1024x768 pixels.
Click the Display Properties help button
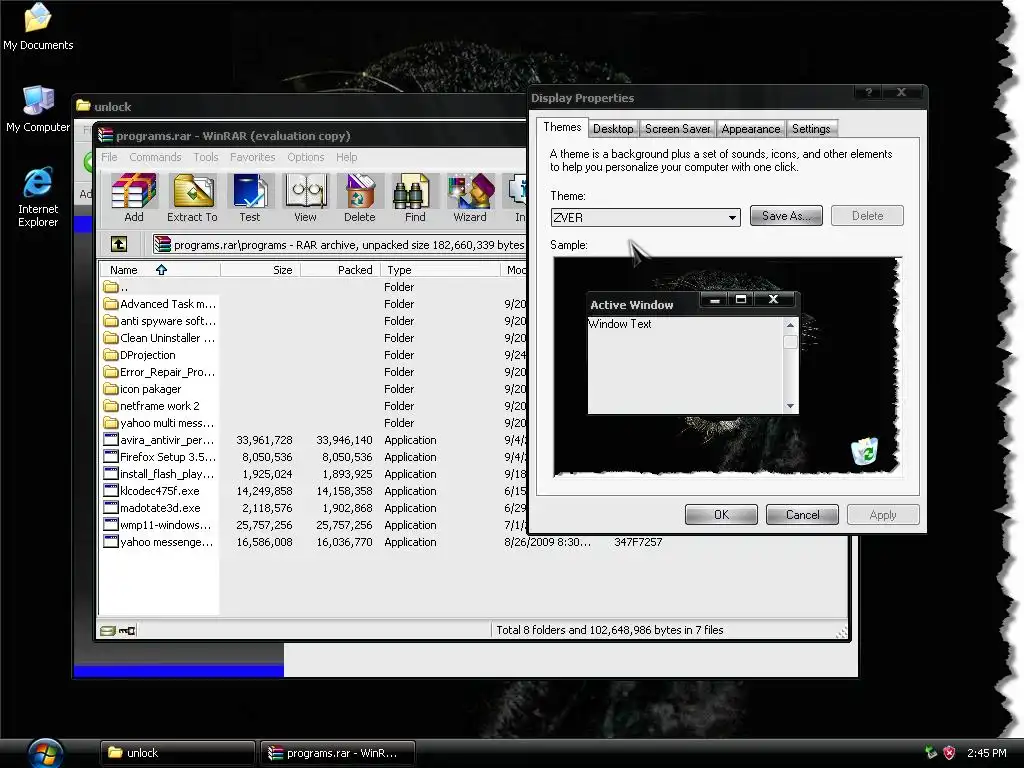coord(869,92)
